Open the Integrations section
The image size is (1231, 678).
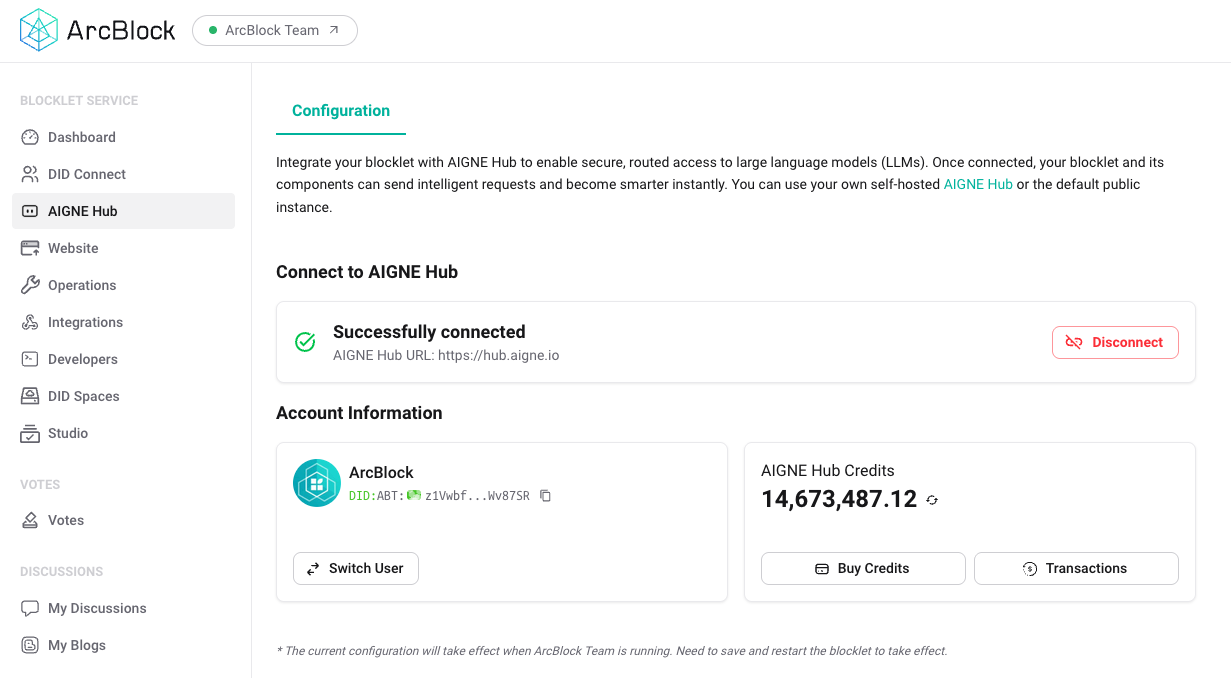(83, 322)
